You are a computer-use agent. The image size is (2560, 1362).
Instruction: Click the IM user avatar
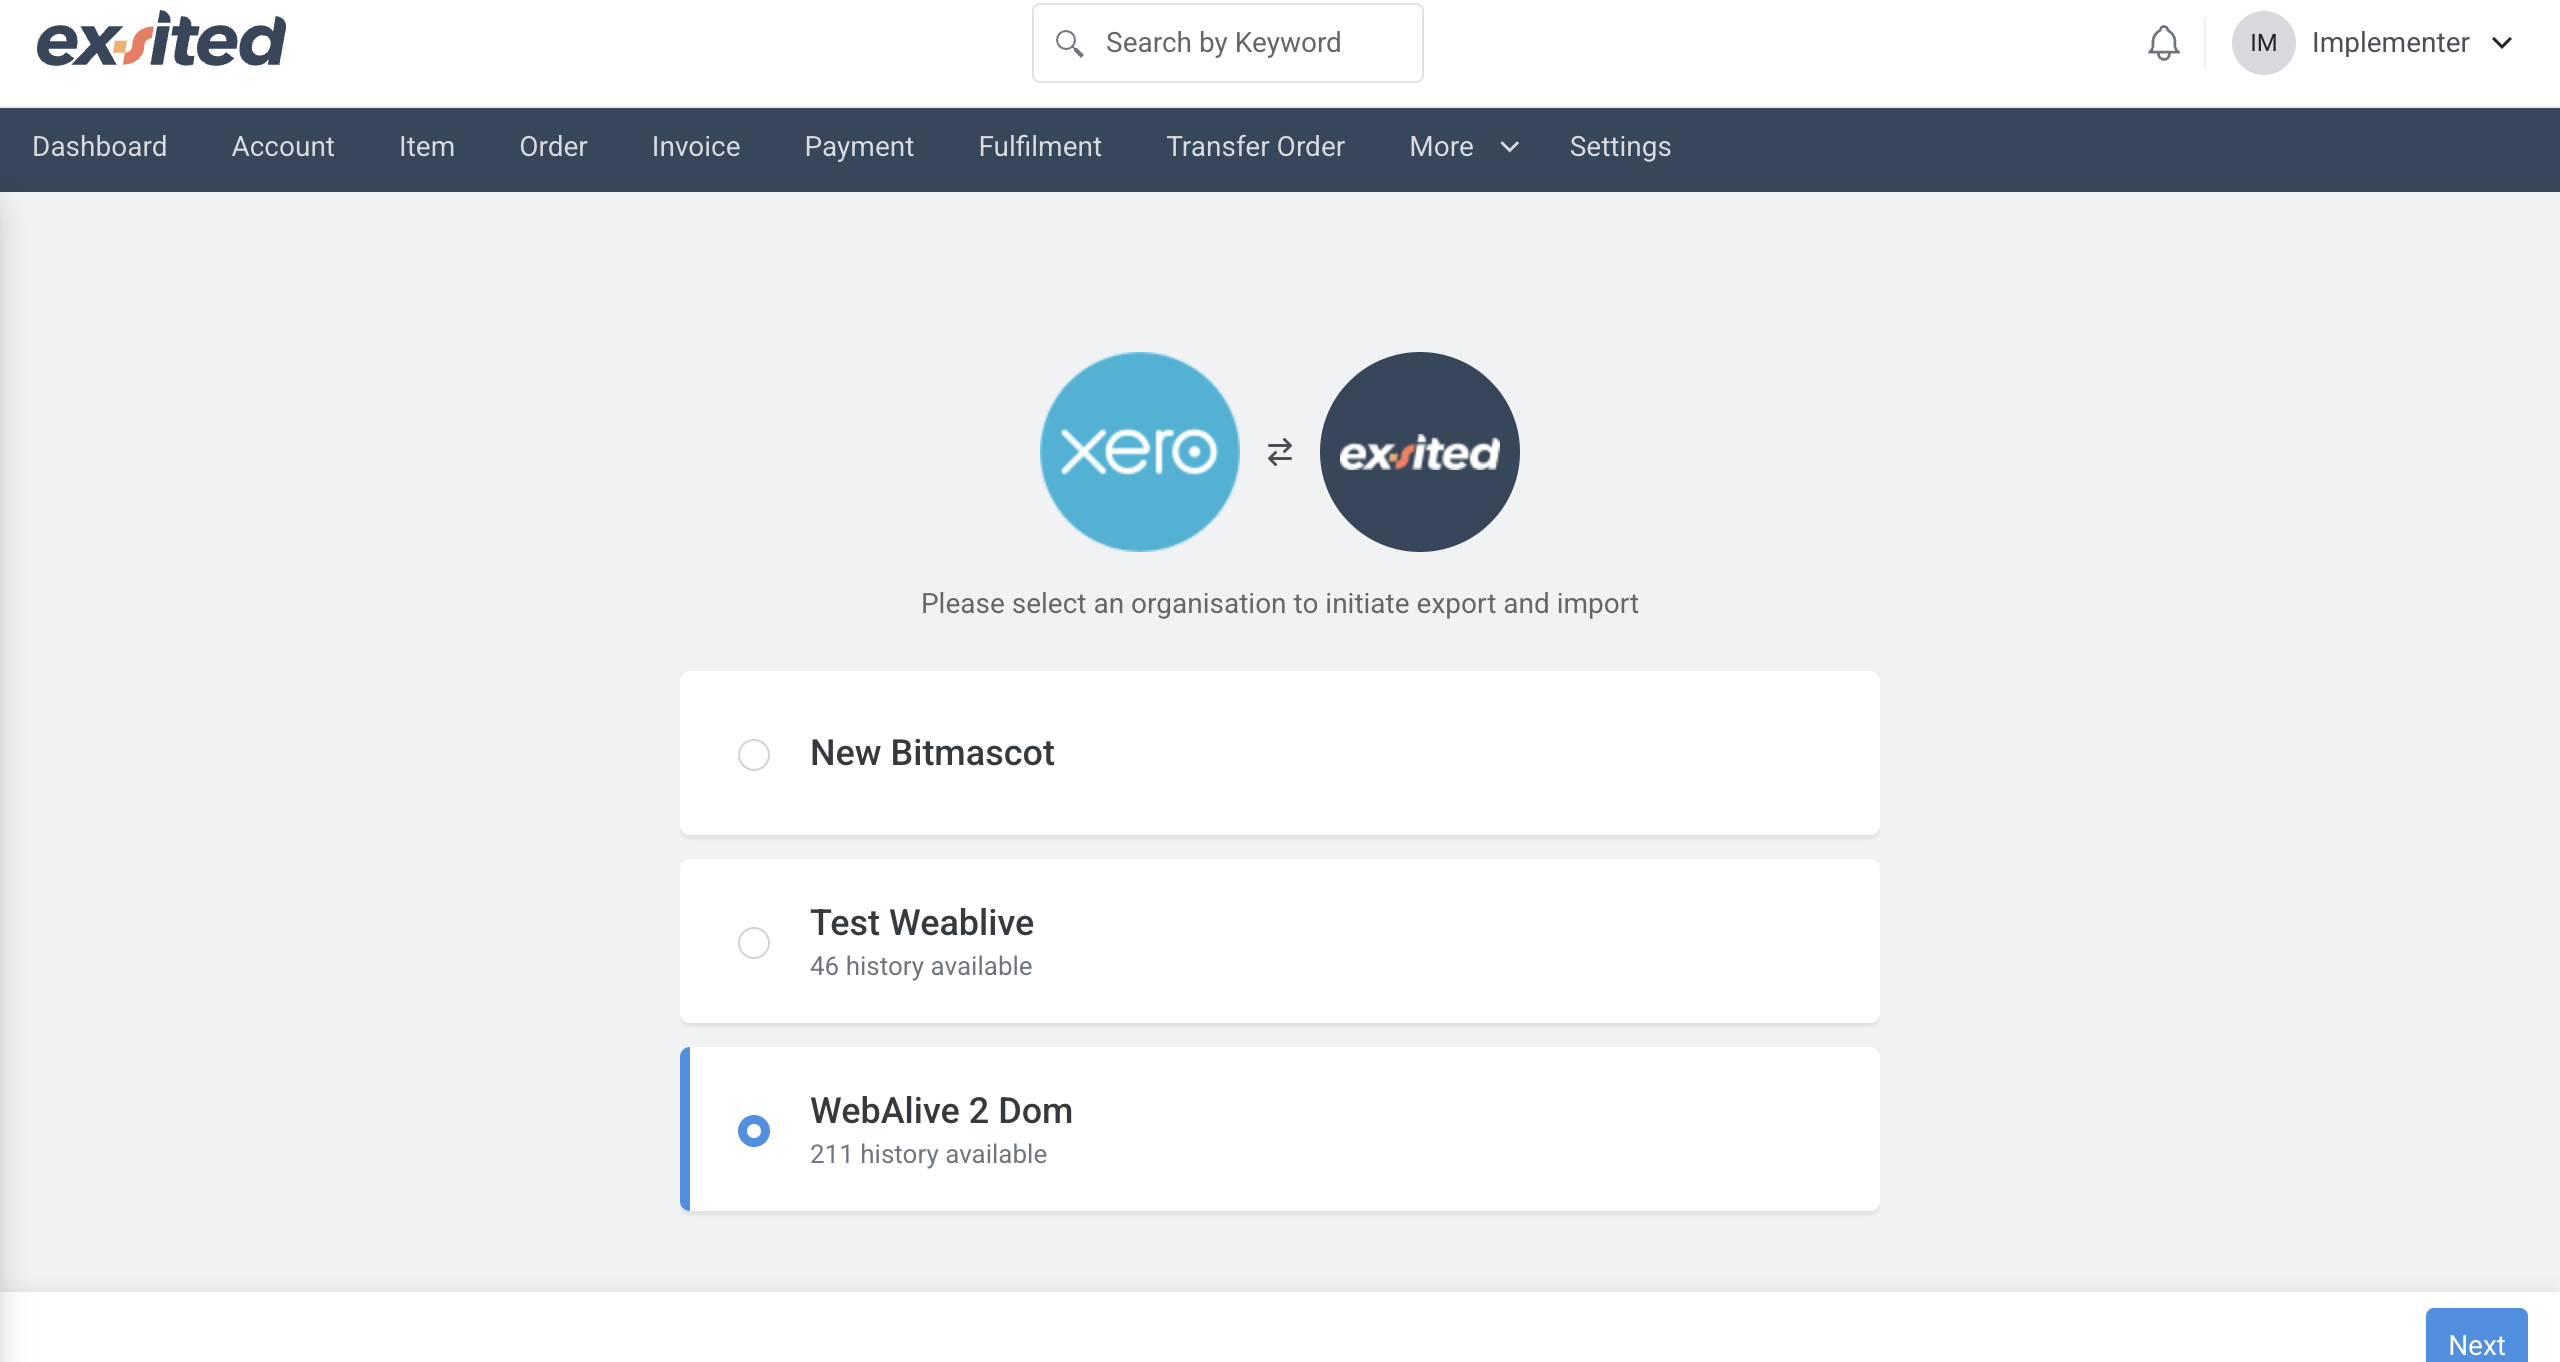2263,43
